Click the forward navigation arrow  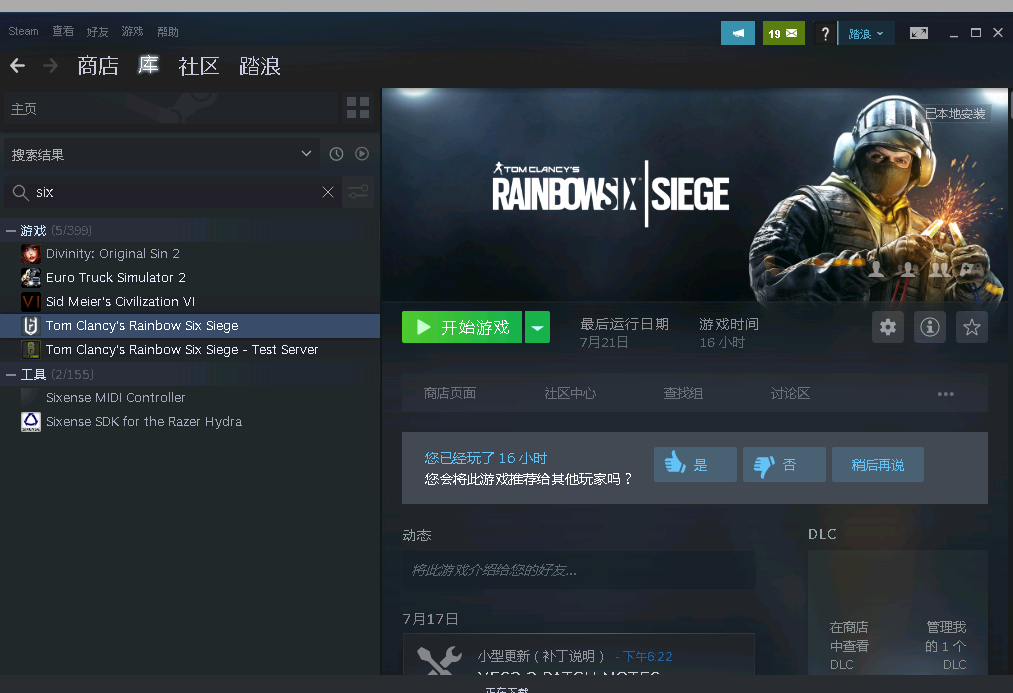coord(50,65)
